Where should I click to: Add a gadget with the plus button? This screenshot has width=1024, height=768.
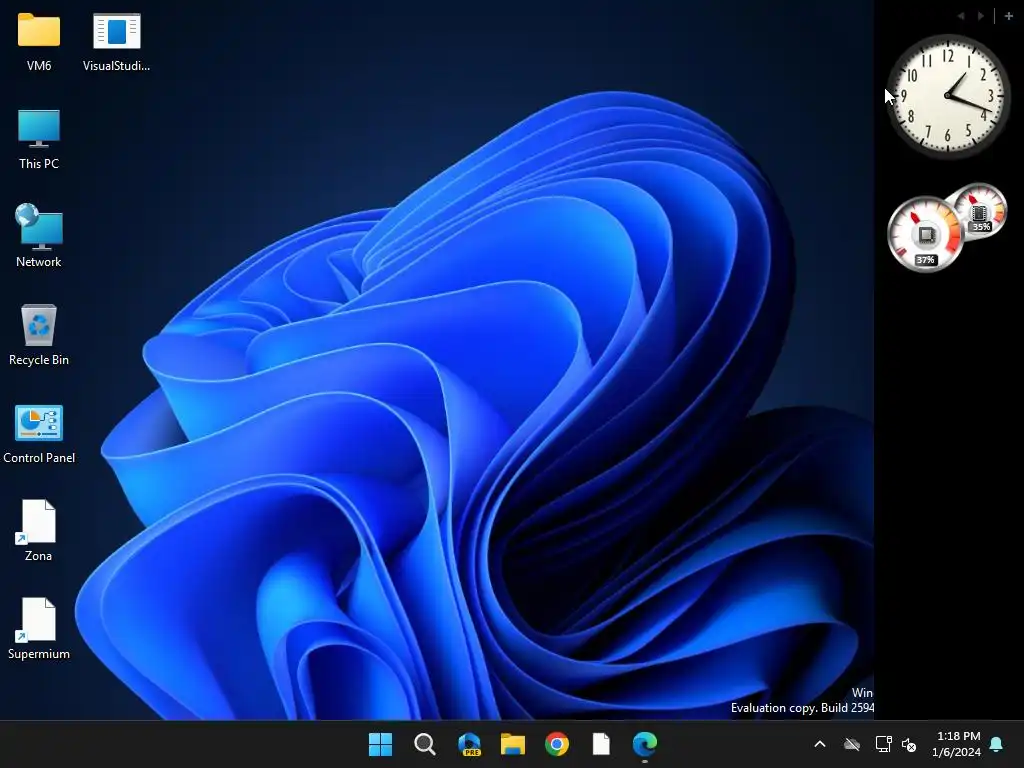click(x=1008, y=16)
